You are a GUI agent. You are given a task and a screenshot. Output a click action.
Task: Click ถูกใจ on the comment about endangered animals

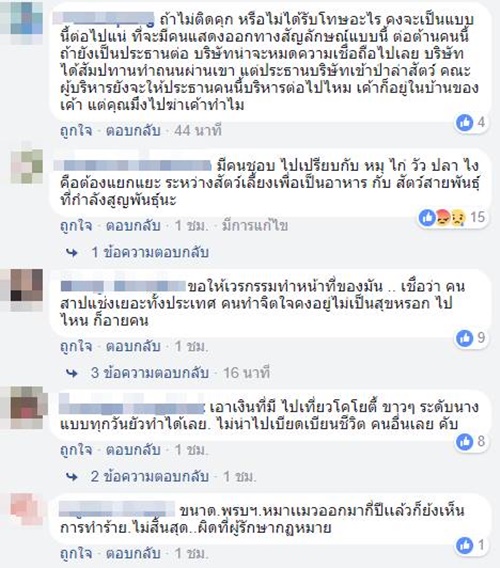76,225
